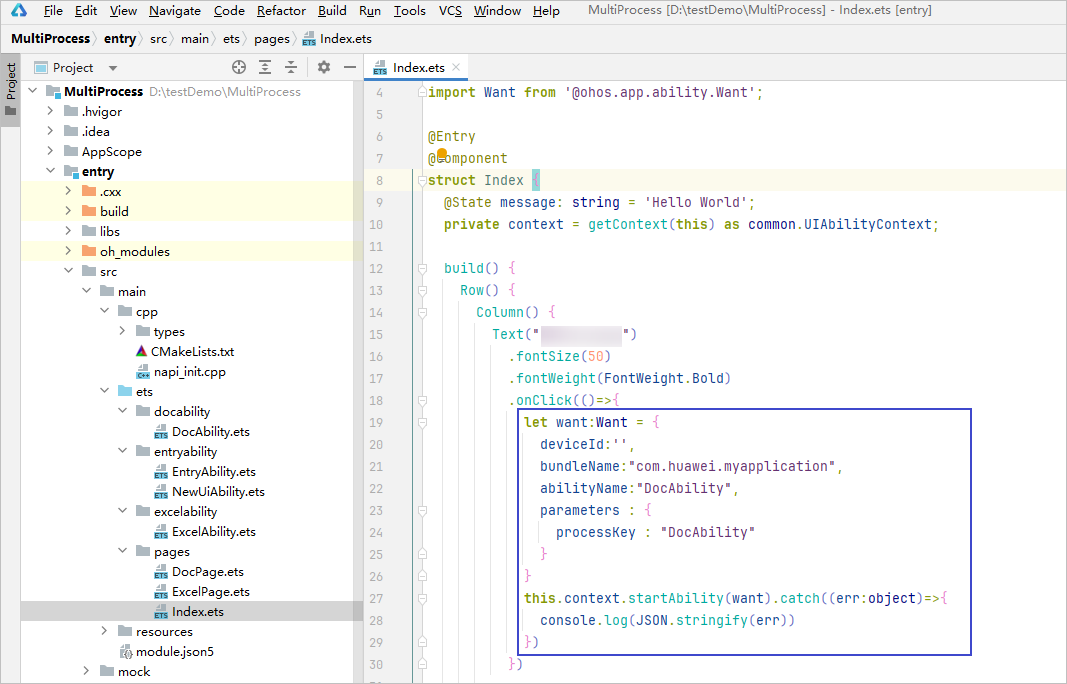The width and height of the screenshot is (1067, 684).
Task: Click the DevEco Studio logo icon
Action: [x=19, y=11]
